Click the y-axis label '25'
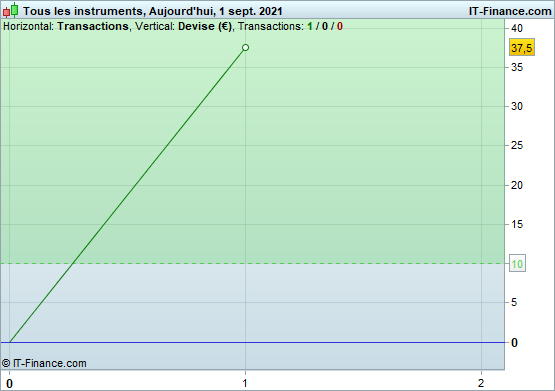This screenshot has height=391, width=555. pyautogui.click(x=516, y=145)
